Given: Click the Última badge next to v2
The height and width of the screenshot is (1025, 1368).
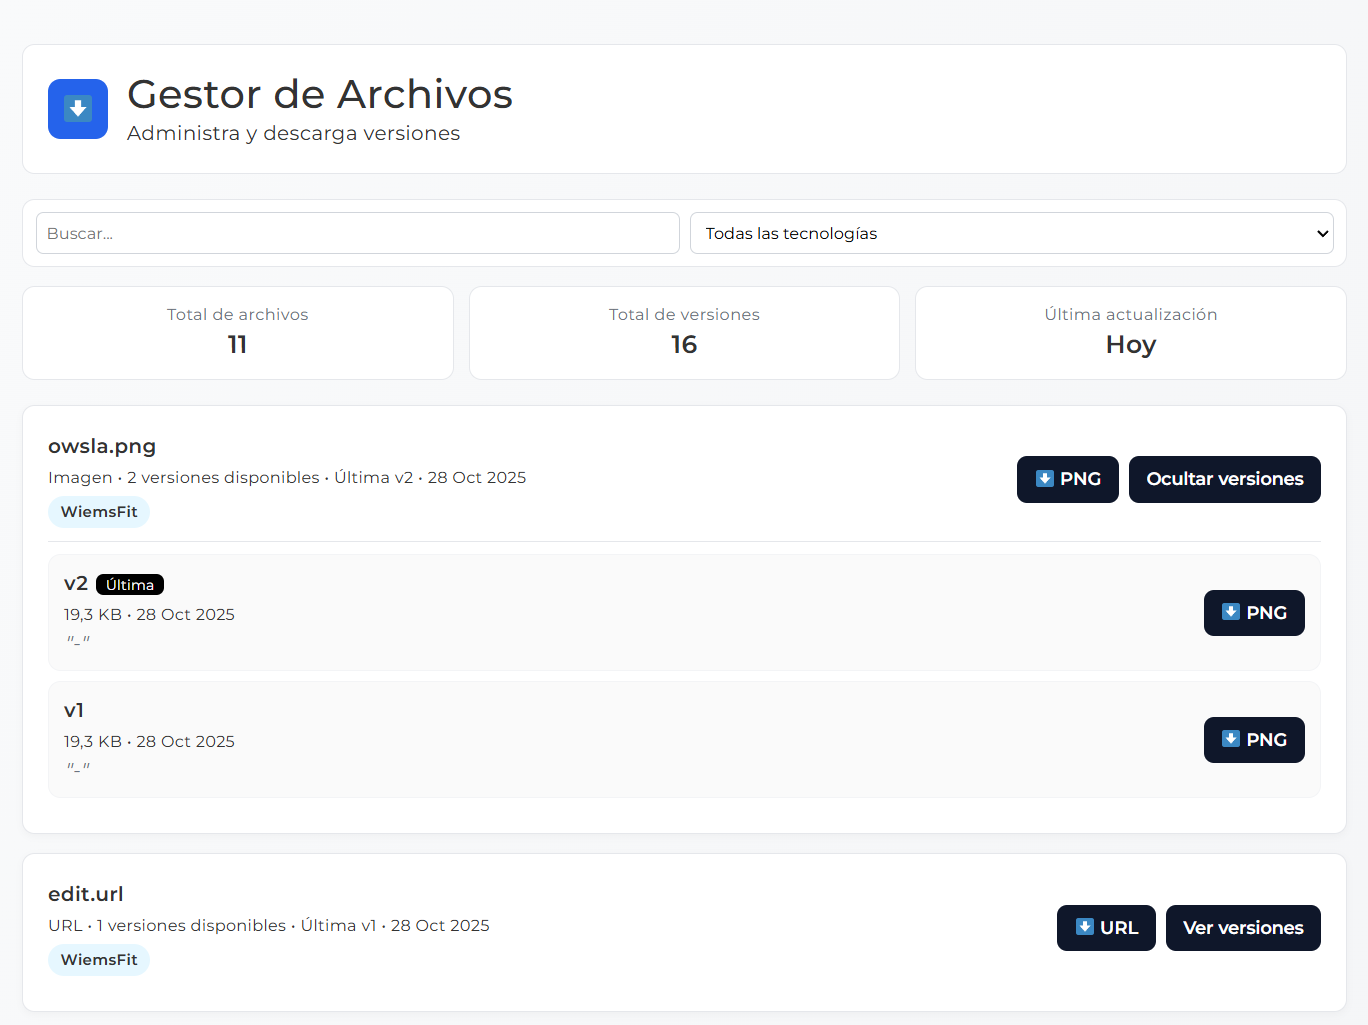Looking at the screenshot, I should pyautogui.click(x=130, y=585).
